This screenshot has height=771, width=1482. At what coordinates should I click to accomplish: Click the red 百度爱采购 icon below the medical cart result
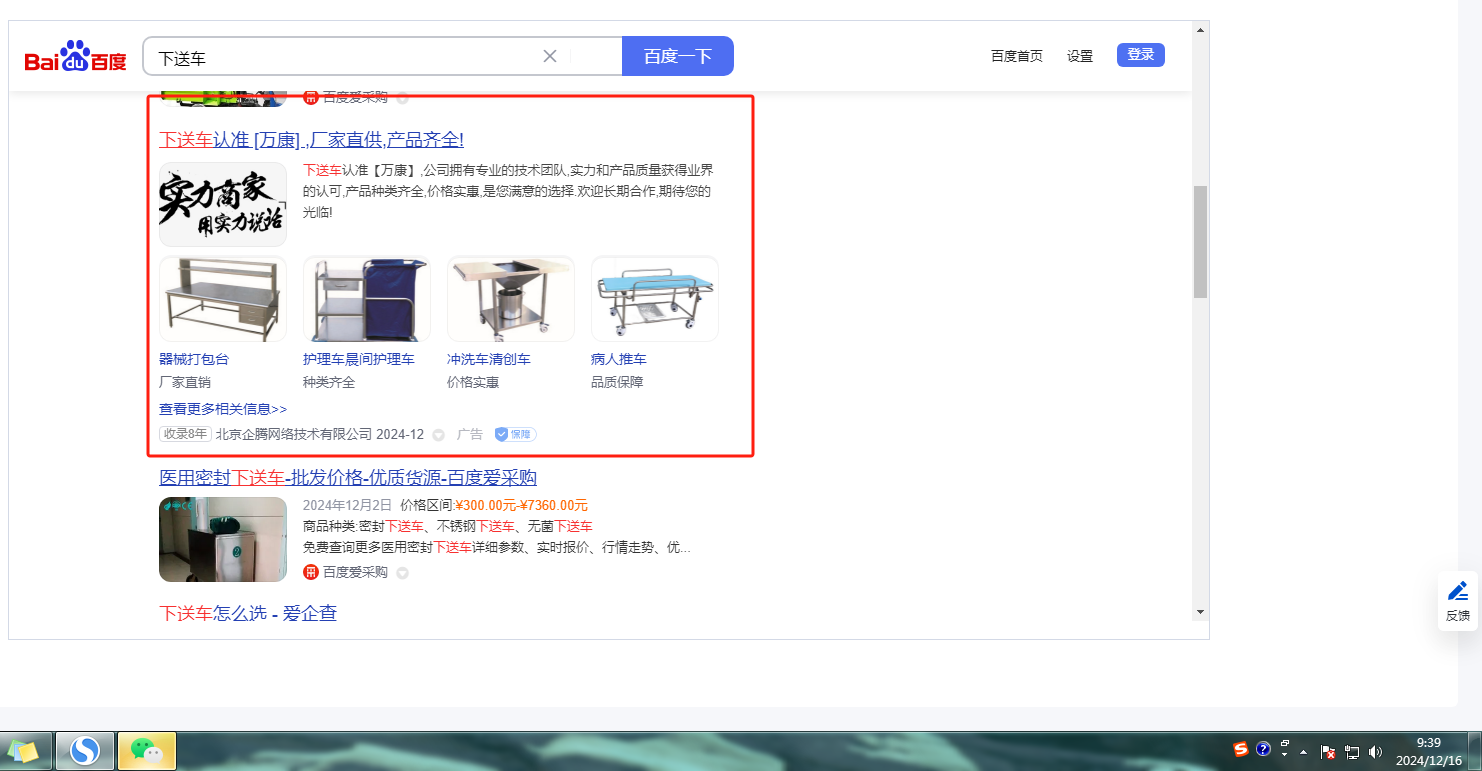(311, 572)
